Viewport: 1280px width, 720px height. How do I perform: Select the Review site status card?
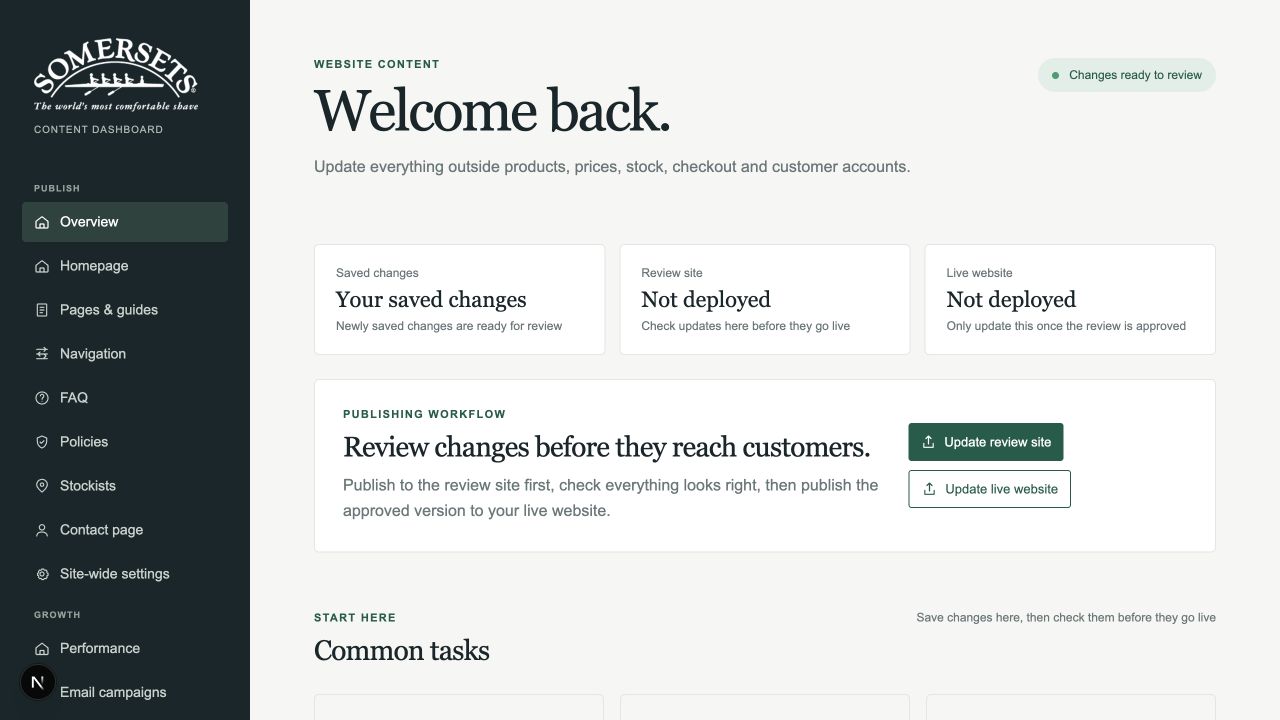(765, 299)
